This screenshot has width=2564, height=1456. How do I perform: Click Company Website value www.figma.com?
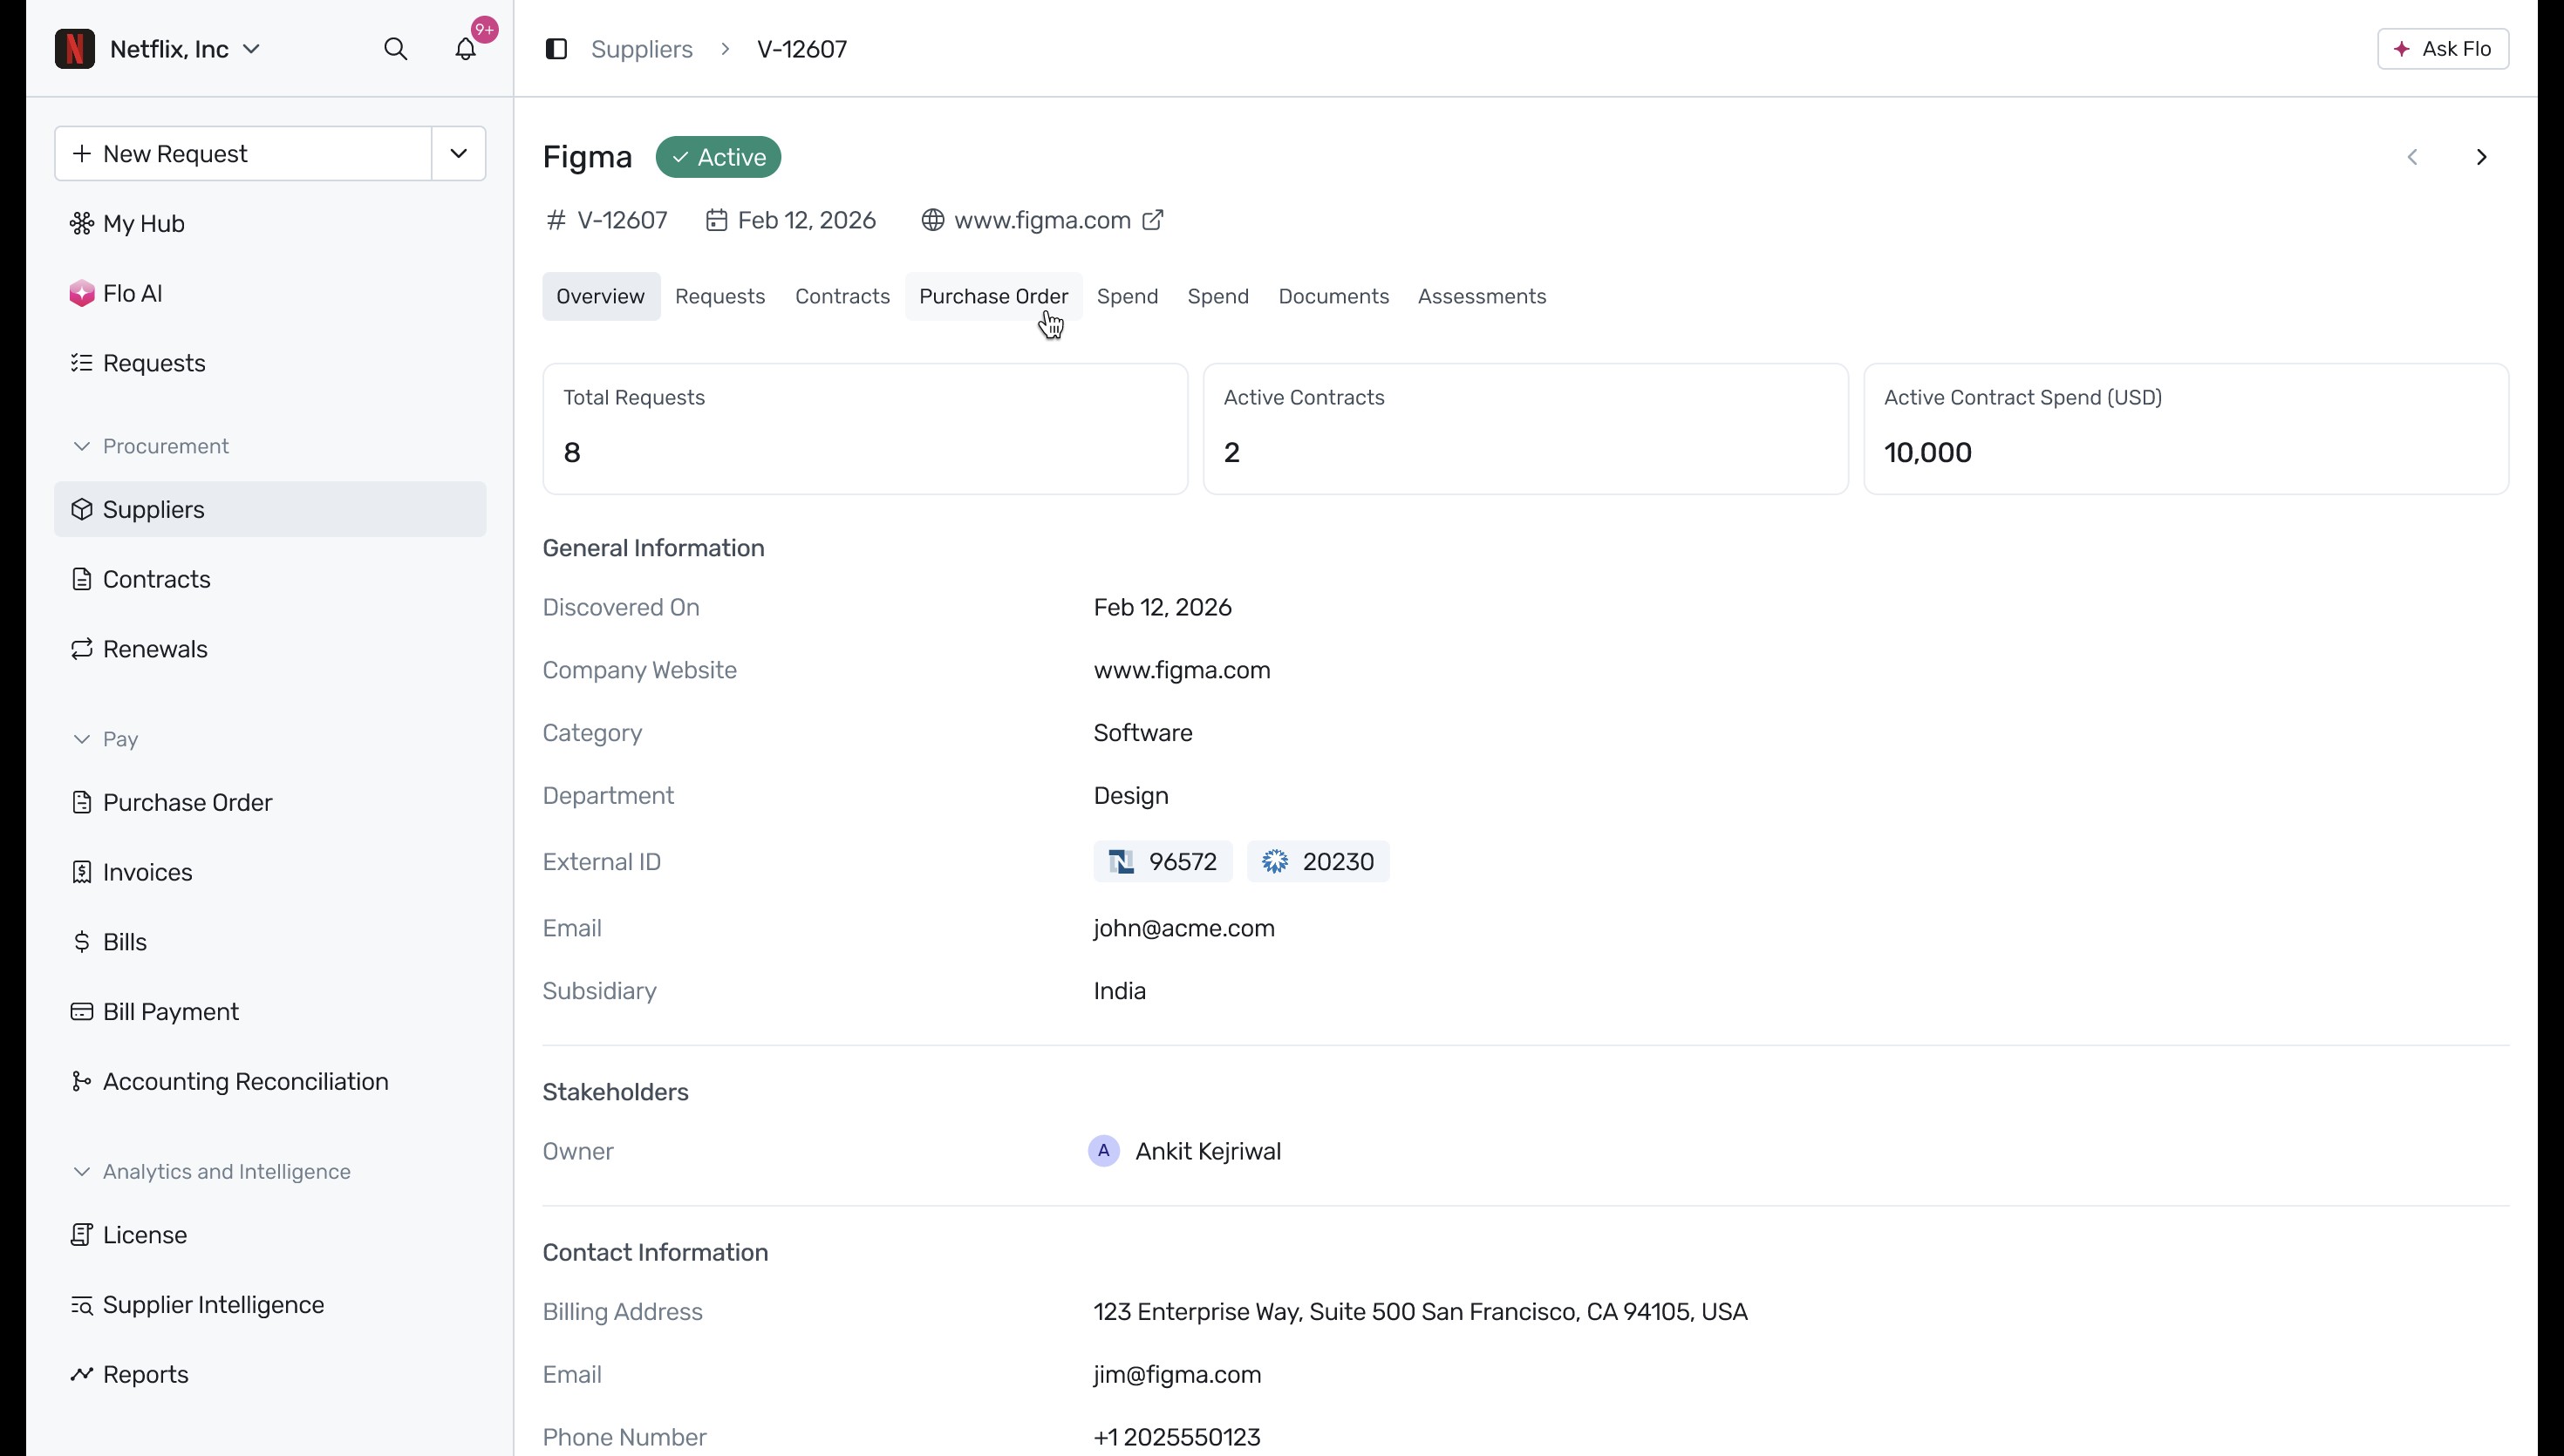pyautogui.click(x=1182, y=671)
